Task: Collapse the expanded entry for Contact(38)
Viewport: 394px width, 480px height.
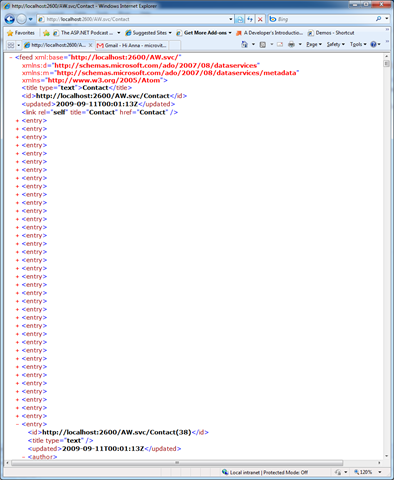Action: click(x=17, y=424)
